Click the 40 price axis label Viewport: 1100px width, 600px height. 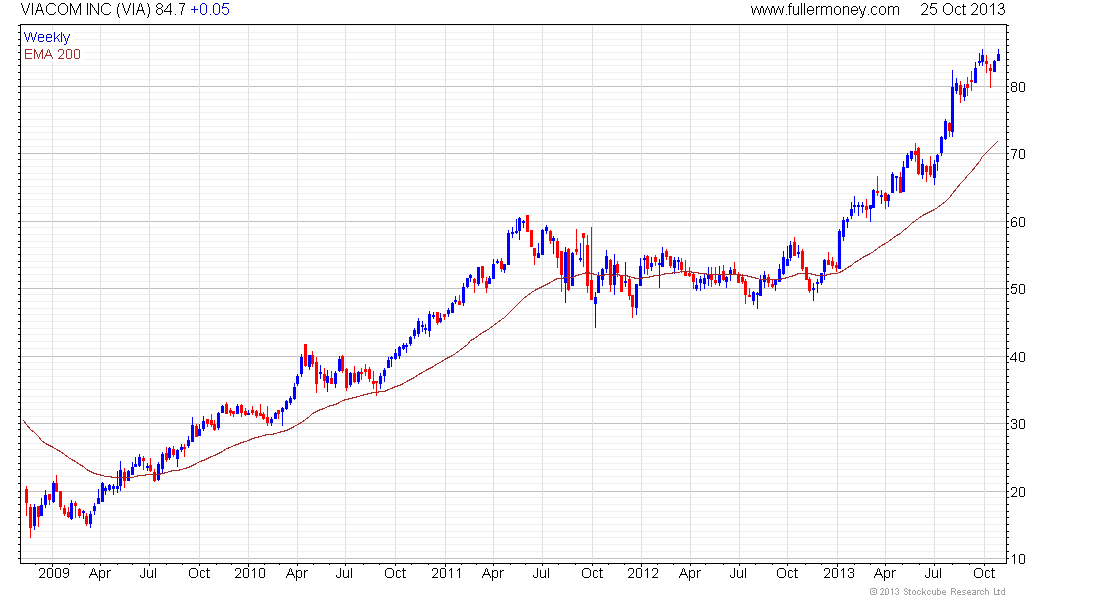pos(1017,356)
